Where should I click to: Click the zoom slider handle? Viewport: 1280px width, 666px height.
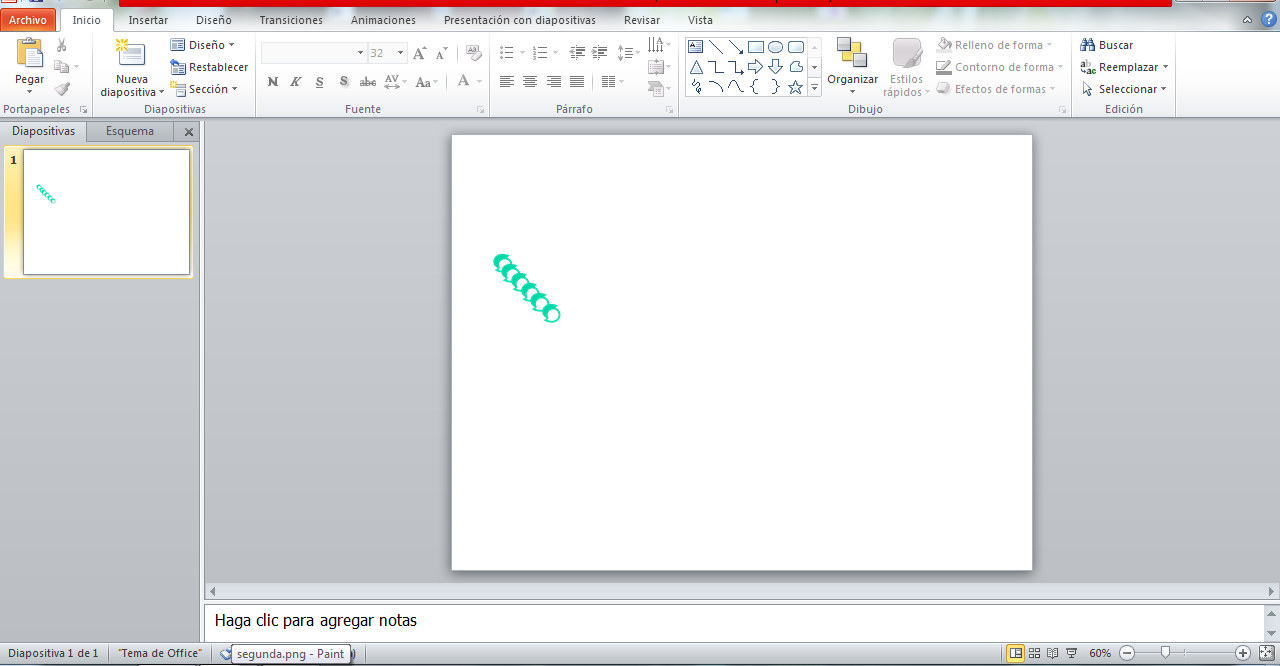[x=1165, y=653]
